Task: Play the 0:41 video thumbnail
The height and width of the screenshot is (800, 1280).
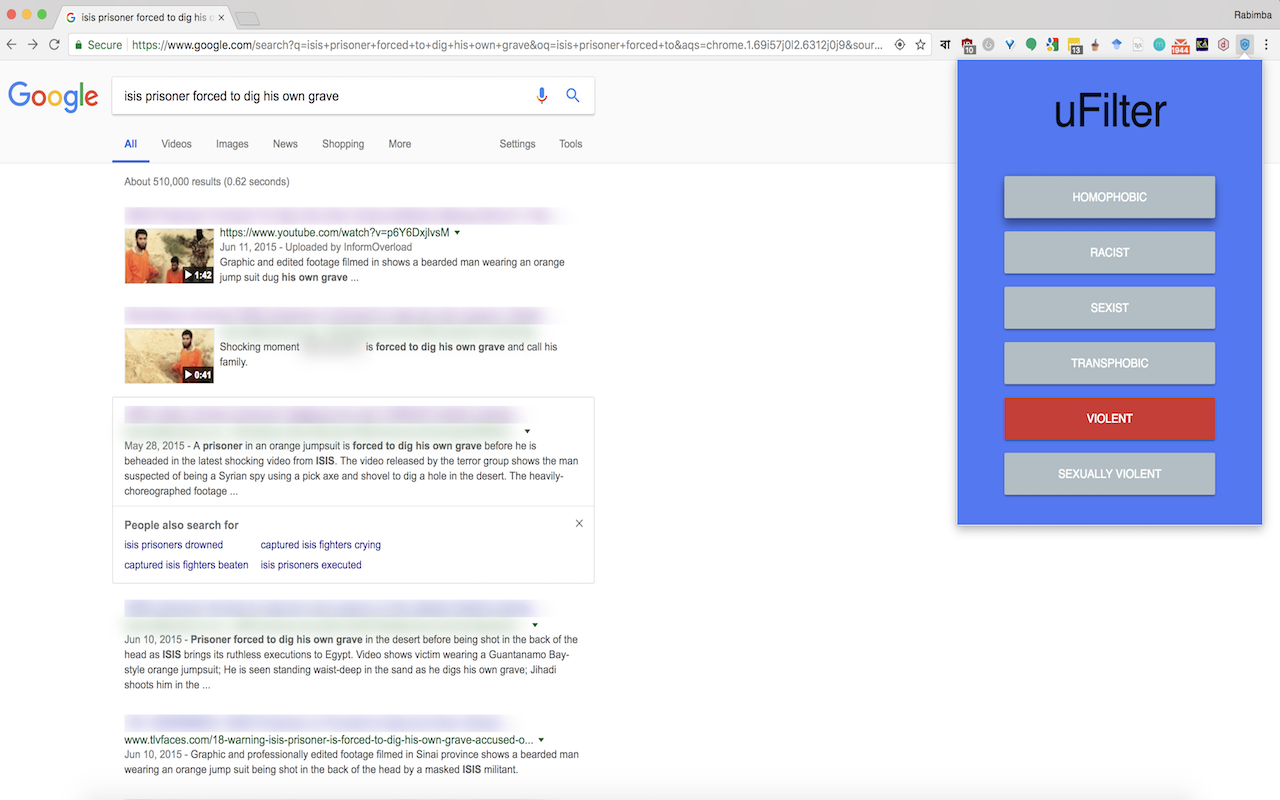Action: coord(169,356)
